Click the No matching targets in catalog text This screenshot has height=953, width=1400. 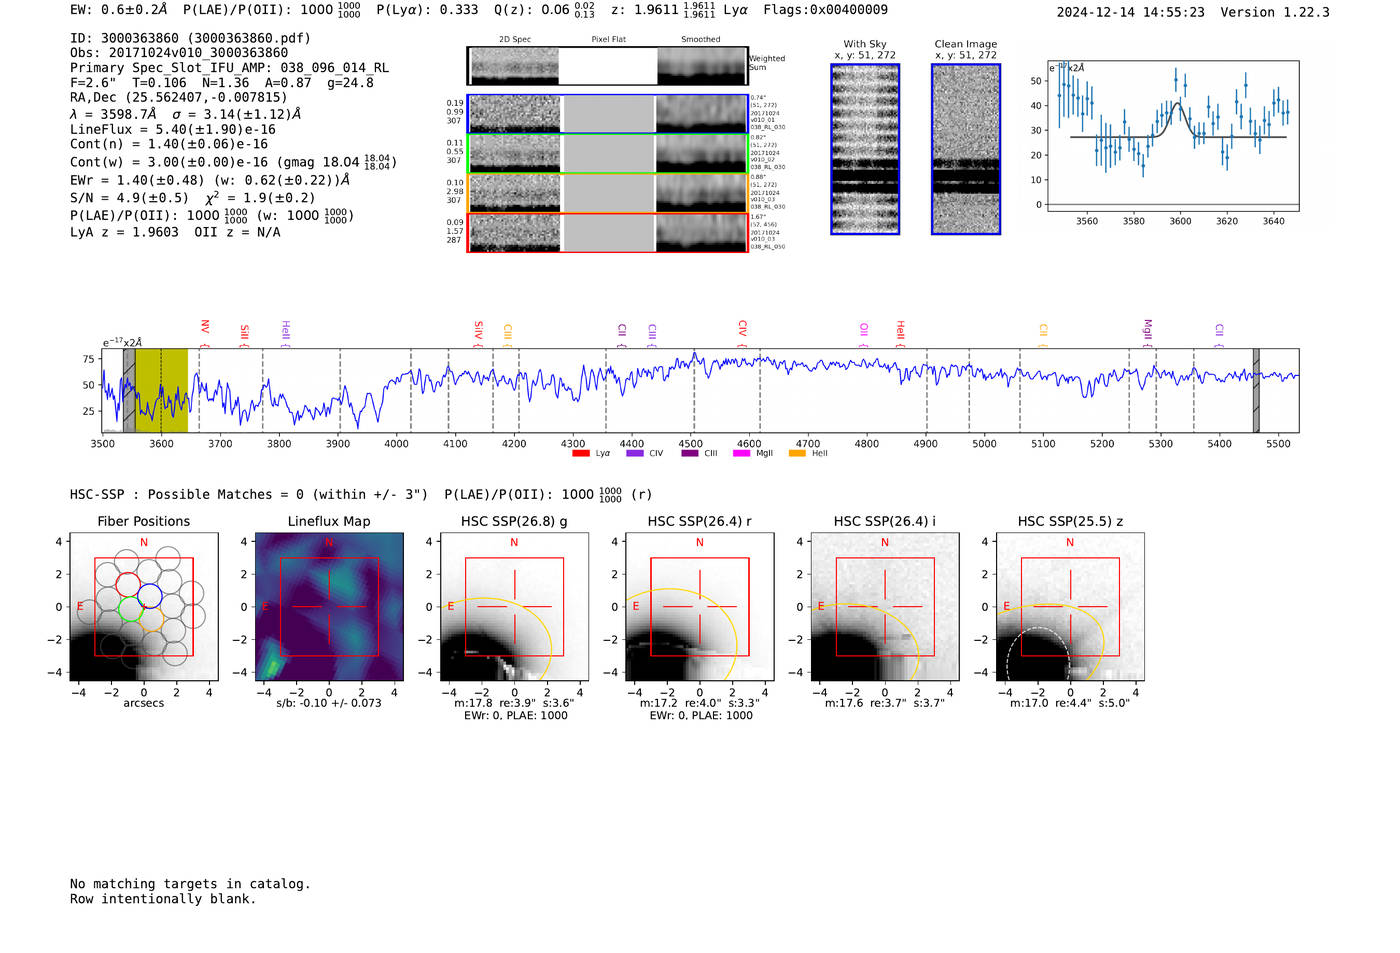click(190, 884)
